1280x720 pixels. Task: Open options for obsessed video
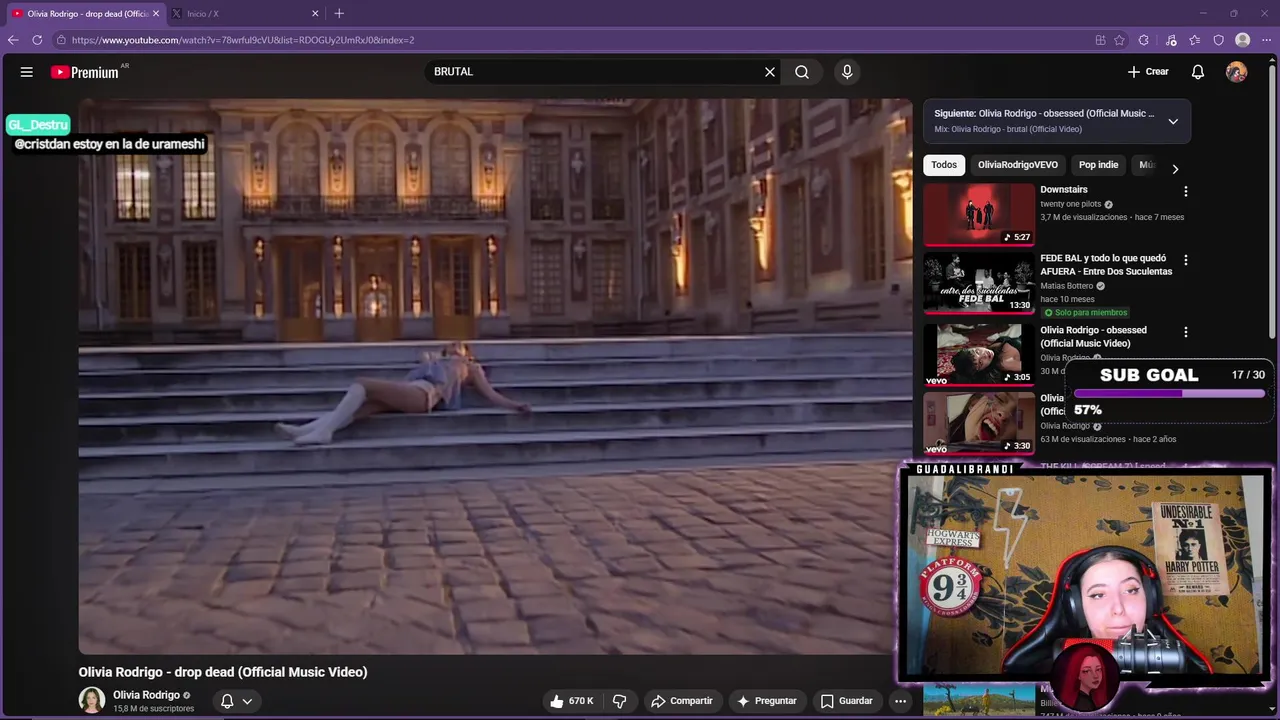point(1186,332)
